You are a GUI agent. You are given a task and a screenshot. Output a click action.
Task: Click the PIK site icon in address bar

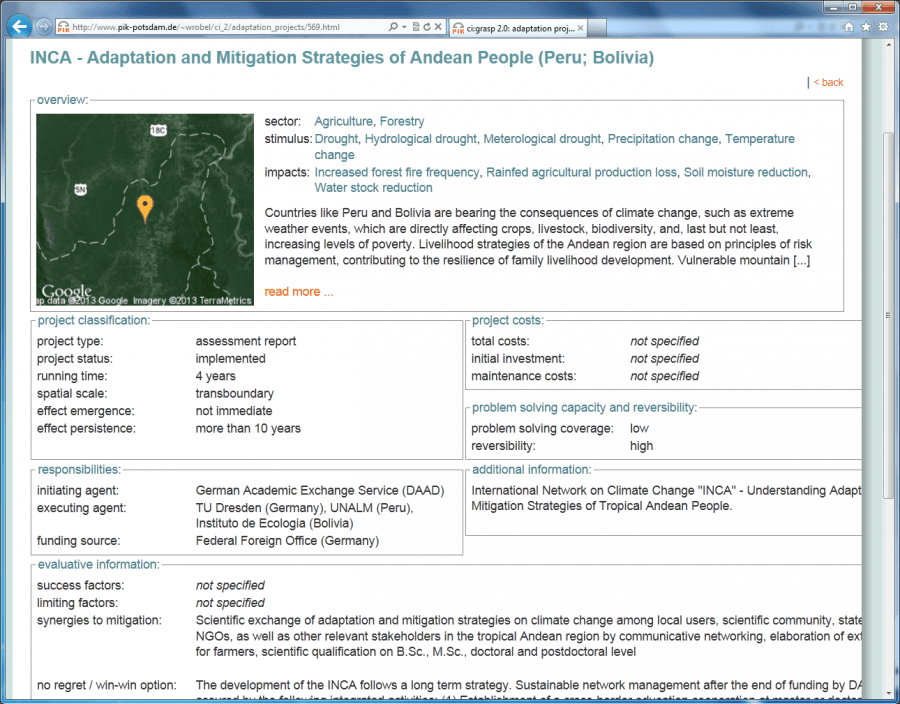(63, 27)
